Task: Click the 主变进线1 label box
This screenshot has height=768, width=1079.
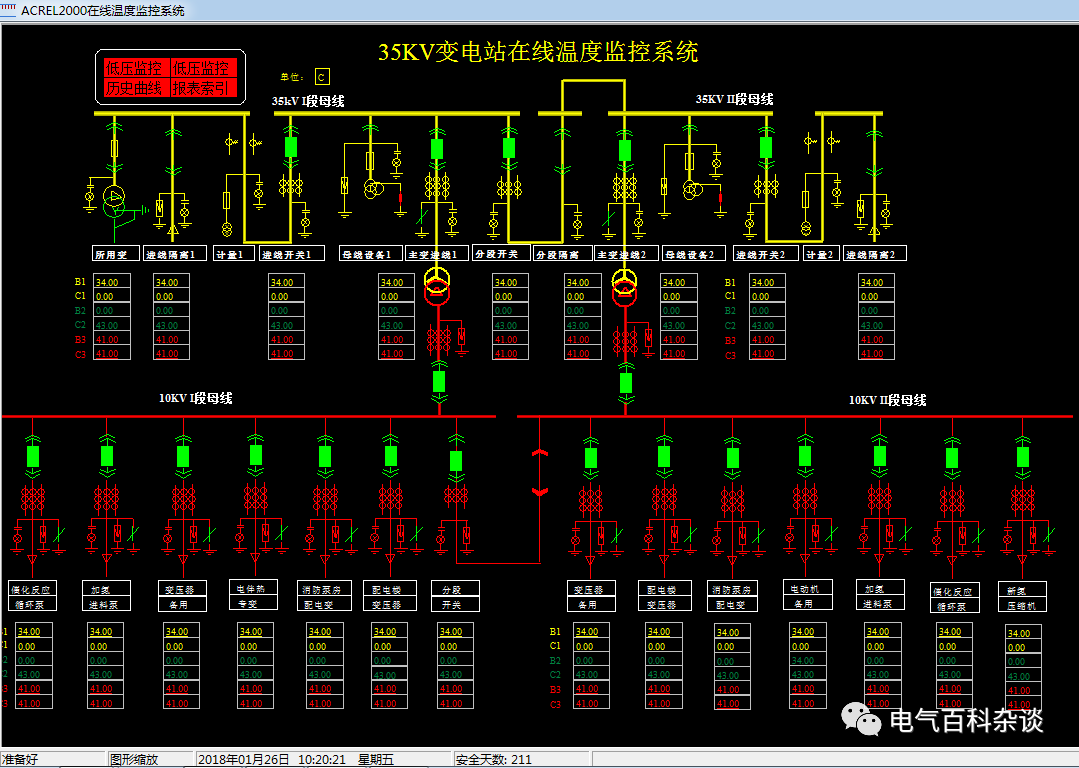Action: (437, 253)
